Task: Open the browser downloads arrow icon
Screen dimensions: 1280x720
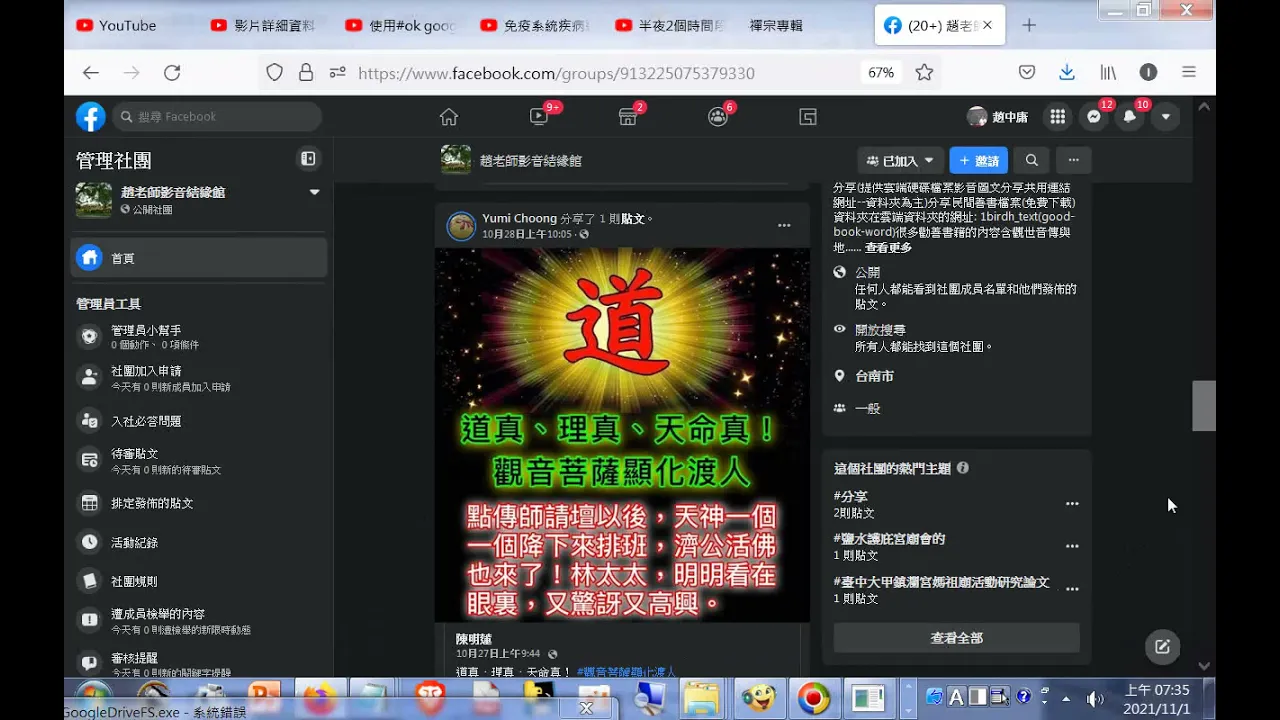Action: 1067,73
